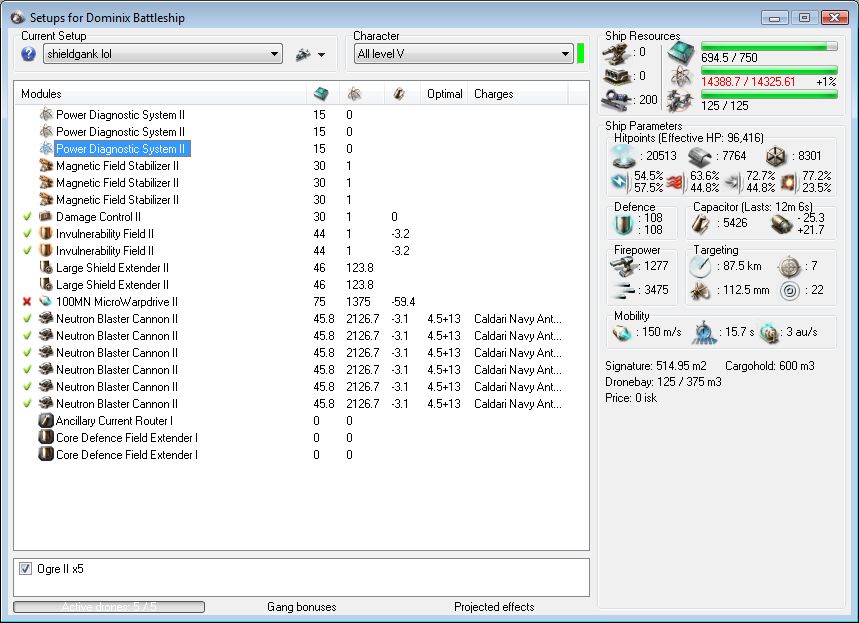This screenshot has width=859, height=623.
Task: Click the MicroWarpdrive -59.4 capacitor value
Action: click(403, 301)
